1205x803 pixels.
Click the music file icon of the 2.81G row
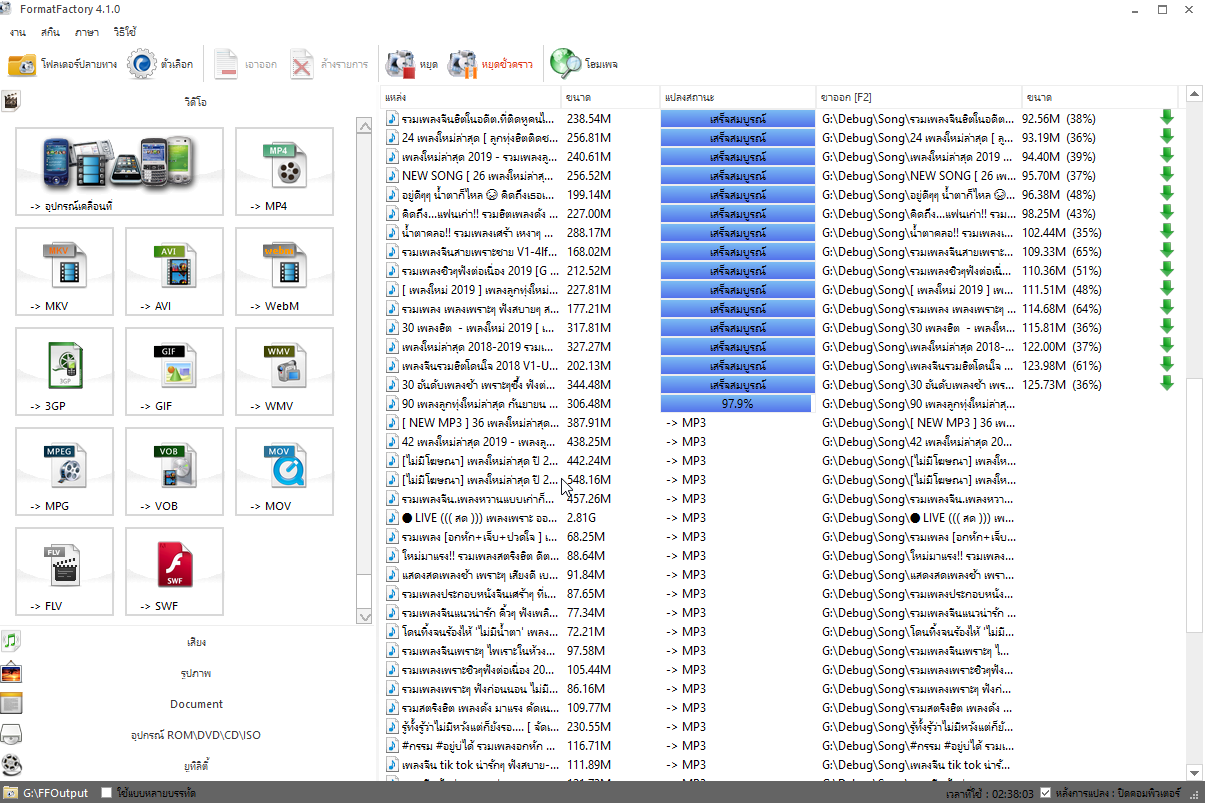[392, 517]
